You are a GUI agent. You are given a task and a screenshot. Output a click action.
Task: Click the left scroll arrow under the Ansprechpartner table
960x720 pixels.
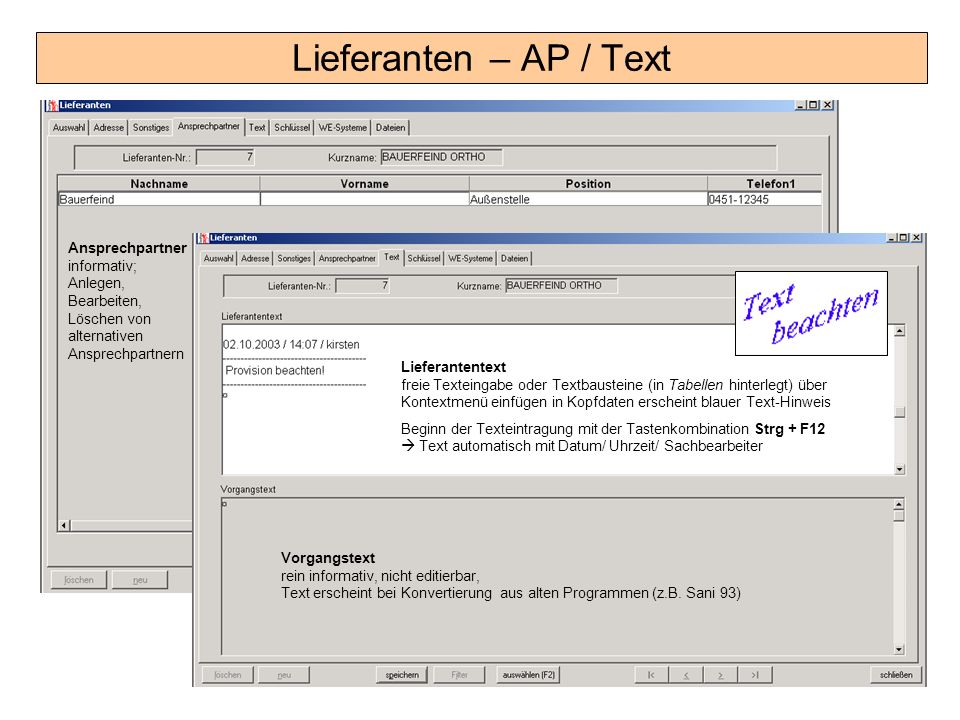[x=64, y=525]
